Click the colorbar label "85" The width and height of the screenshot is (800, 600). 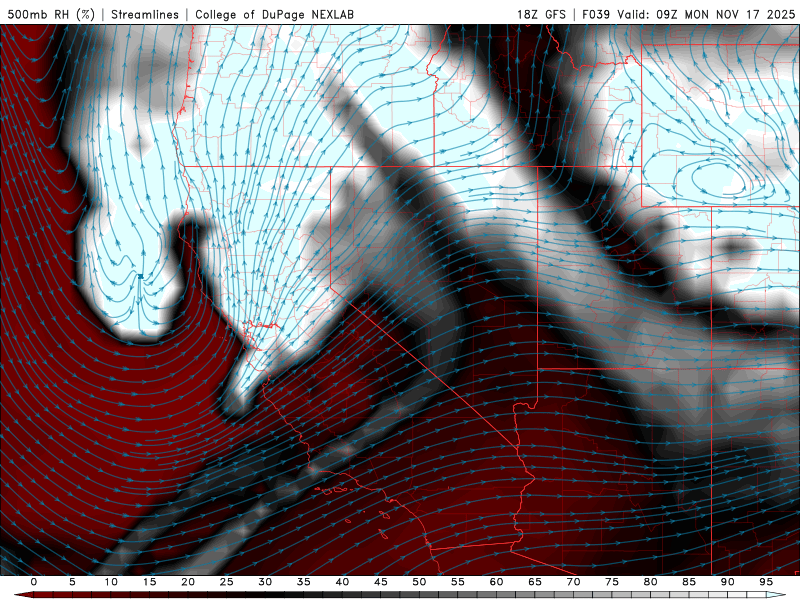point(689,582)
